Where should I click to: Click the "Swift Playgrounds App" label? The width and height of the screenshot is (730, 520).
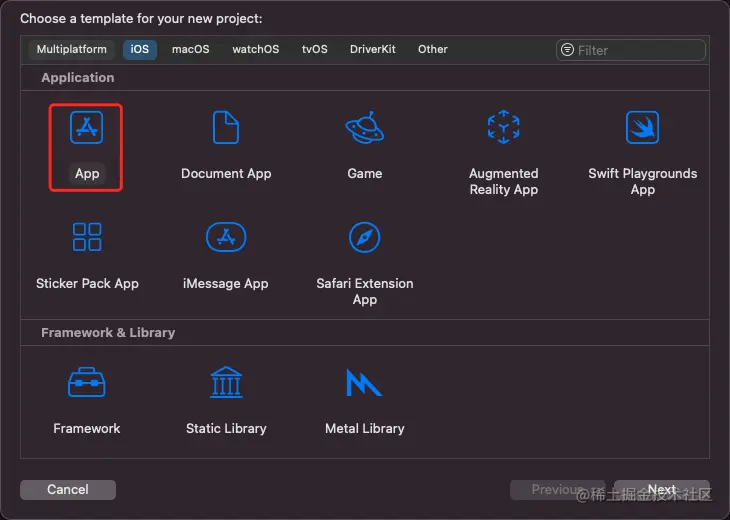pos(642,182)
